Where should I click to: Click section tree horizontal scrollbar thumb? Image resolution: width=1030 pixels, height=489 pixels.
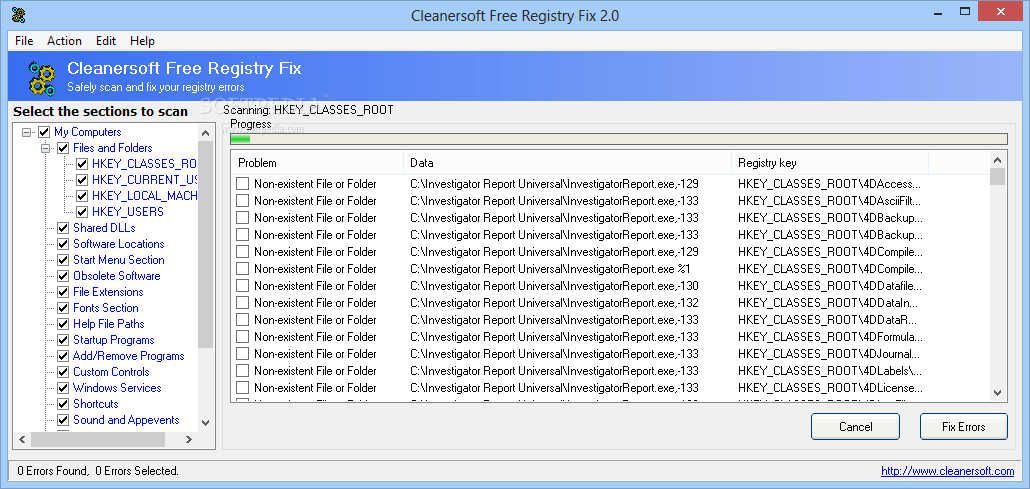click(x=97, y=439)
